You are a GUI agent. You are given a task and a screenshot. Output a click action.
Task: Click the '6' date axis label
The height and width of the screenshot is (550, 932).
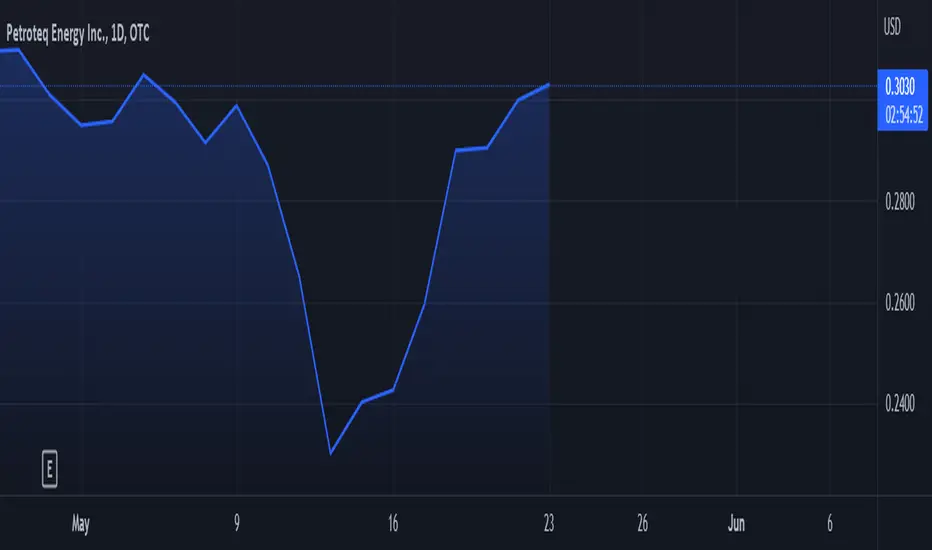[x=830, y=523]
